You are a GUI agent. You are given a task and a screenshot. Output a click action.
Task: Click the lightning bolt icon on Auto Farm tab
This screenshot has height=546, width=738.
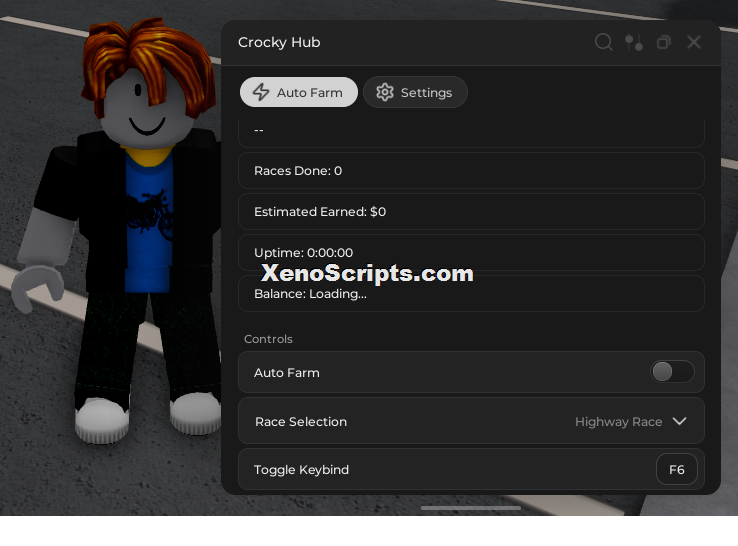(x=261, y=92)
